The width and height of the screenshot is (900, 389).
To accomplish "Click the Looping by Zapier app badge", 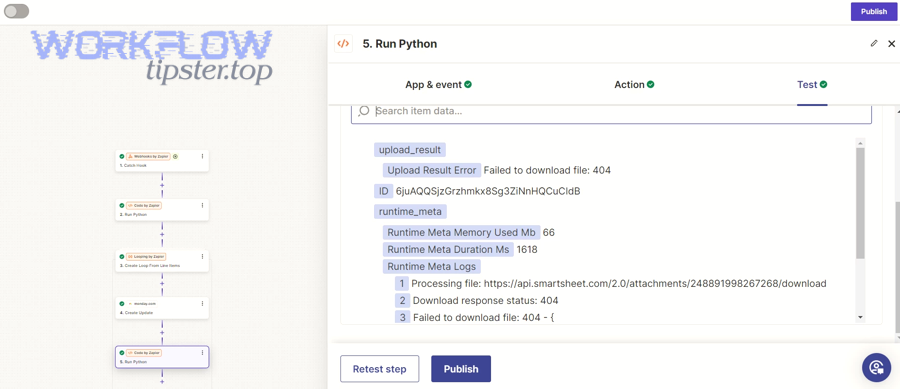I will (x=146, y=256).
